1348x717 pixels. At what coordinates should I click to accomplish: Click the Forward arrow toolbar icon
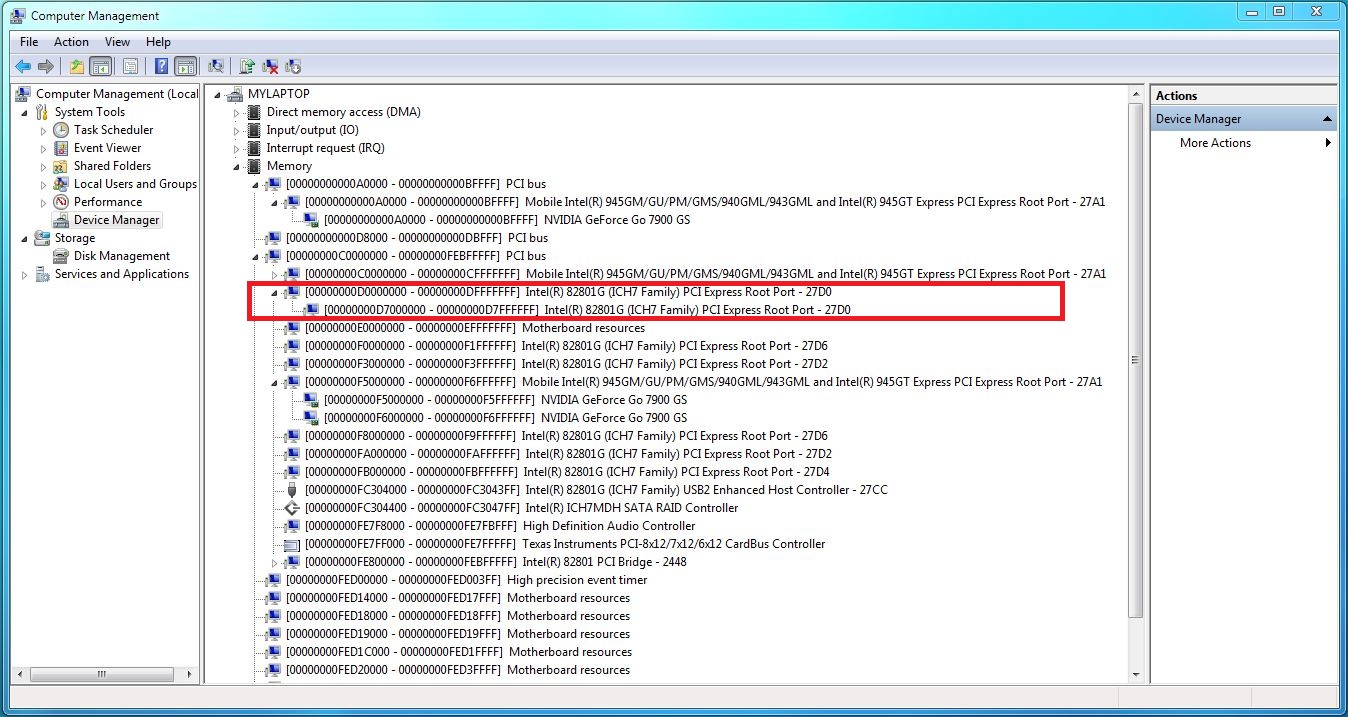tap(45, 67)
